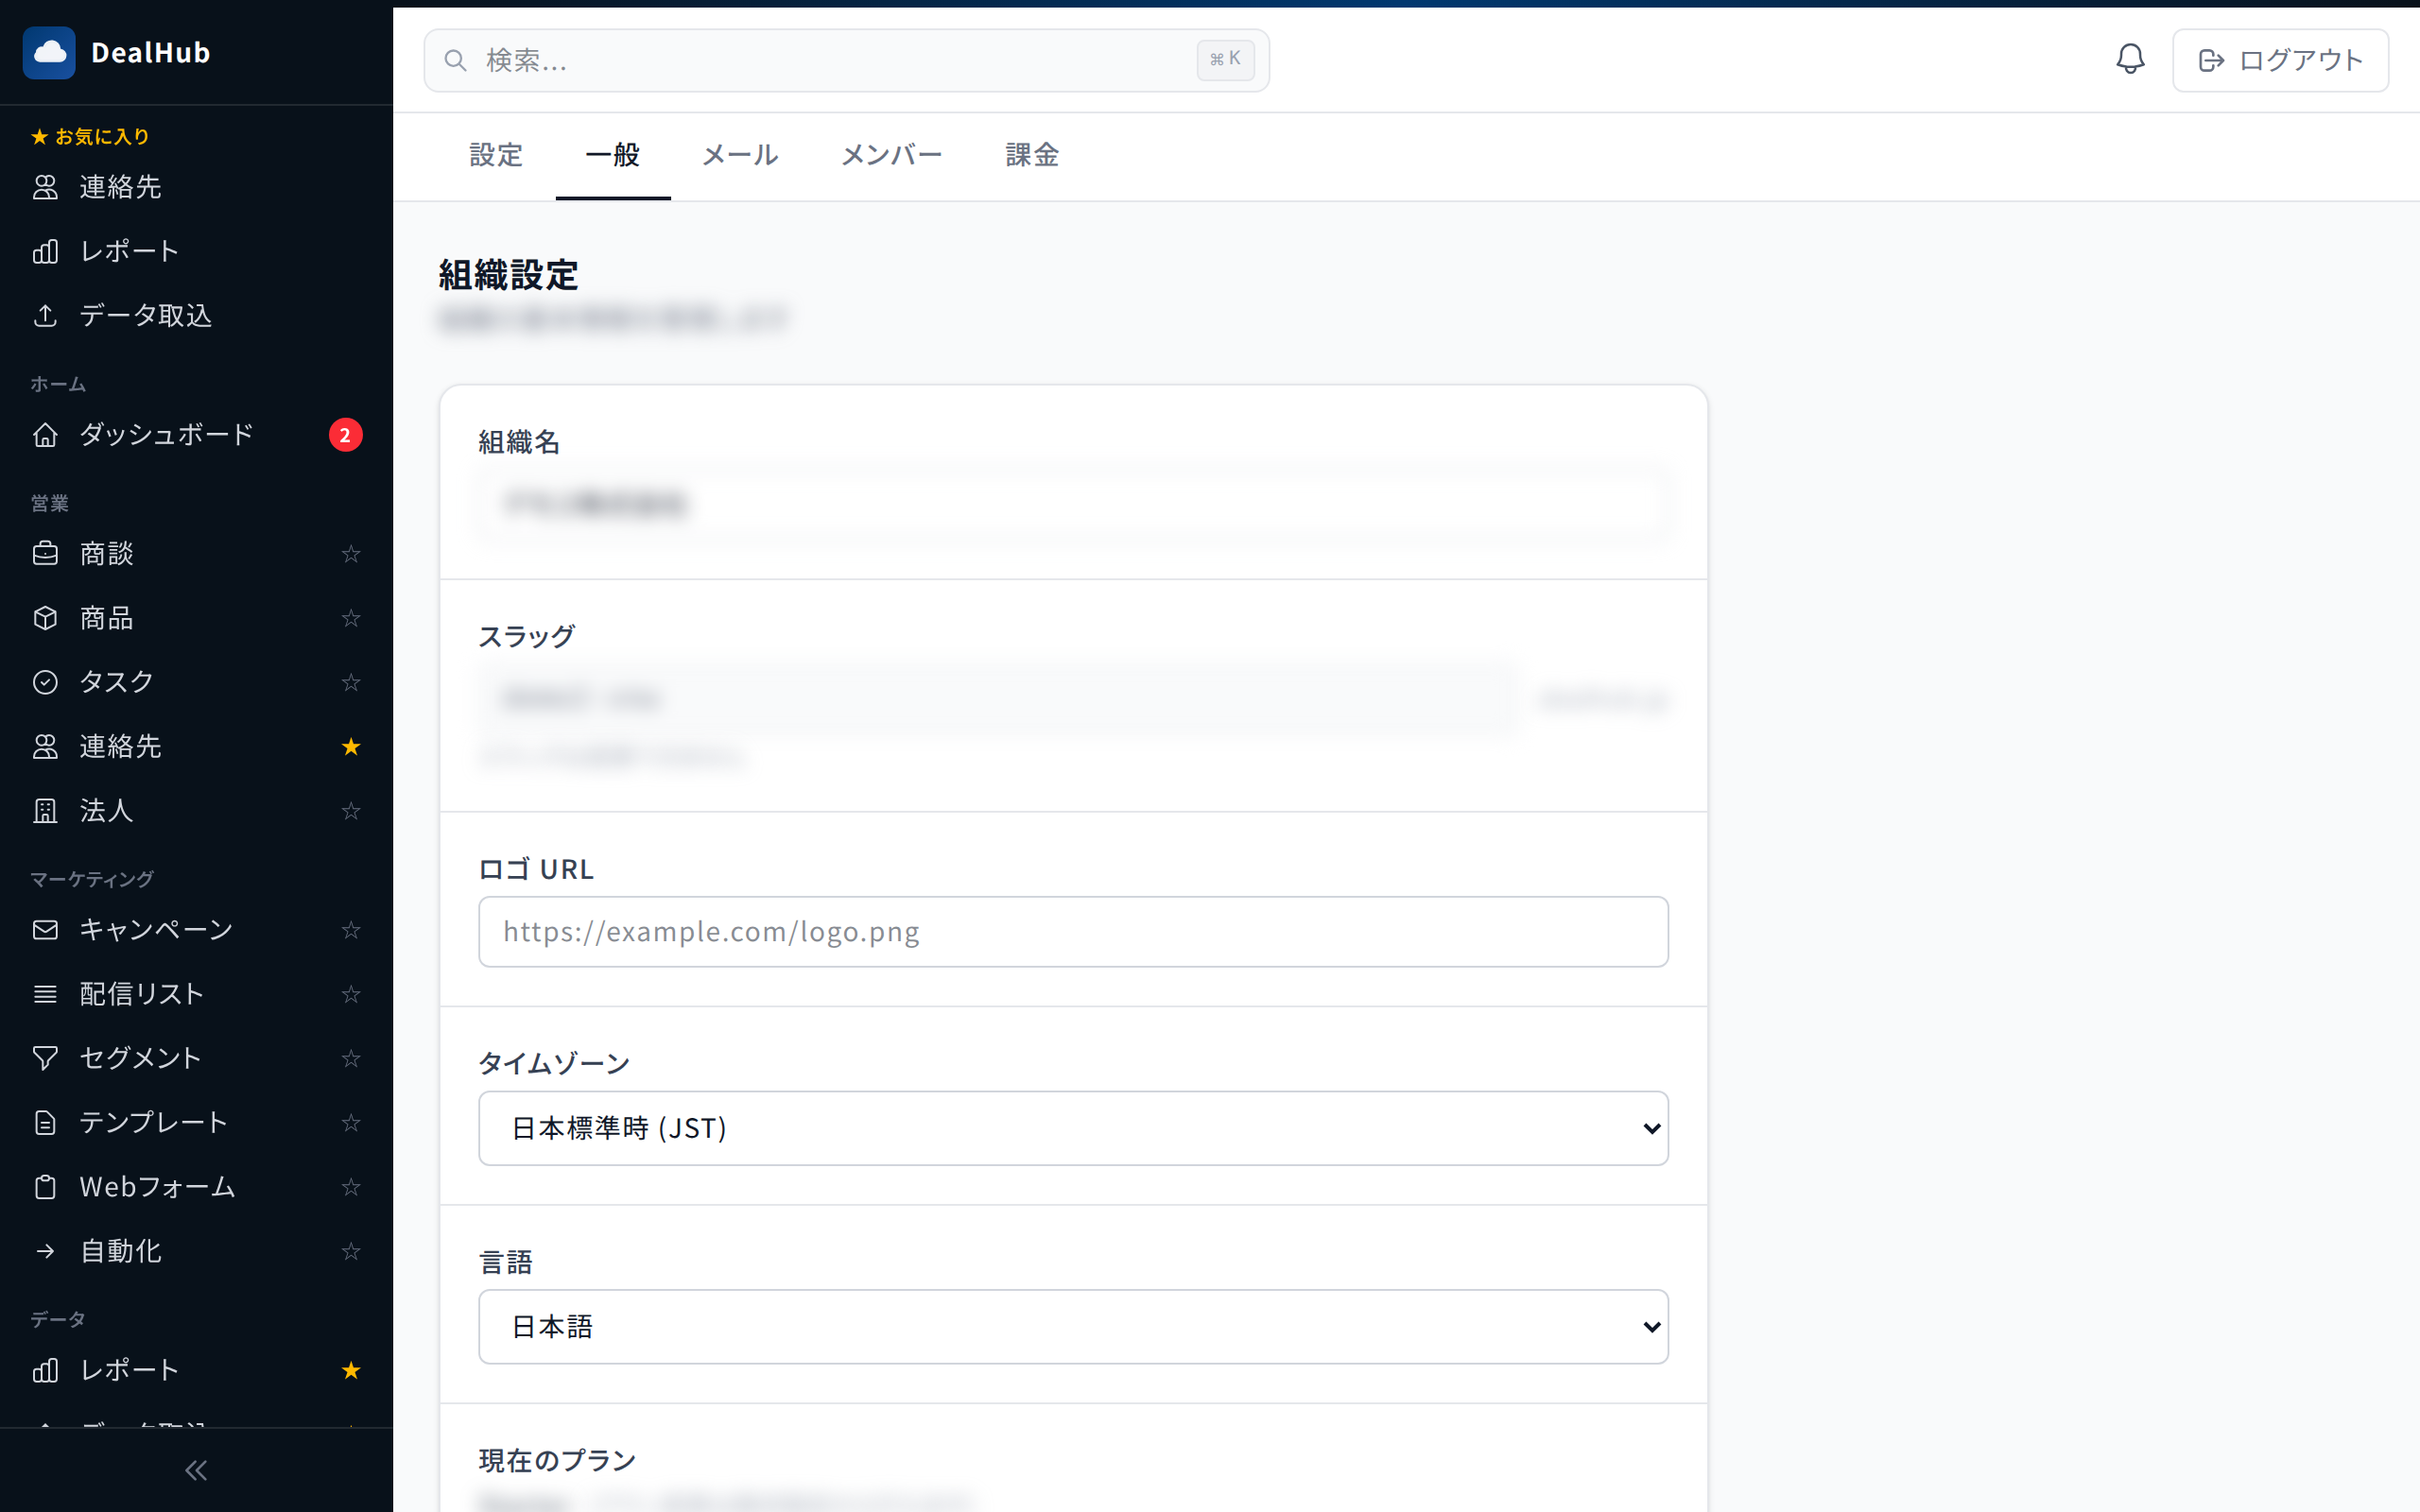Click the ロゴ URL input field
This screenshot has height=1512, width=2420.
pos(1072,932)
